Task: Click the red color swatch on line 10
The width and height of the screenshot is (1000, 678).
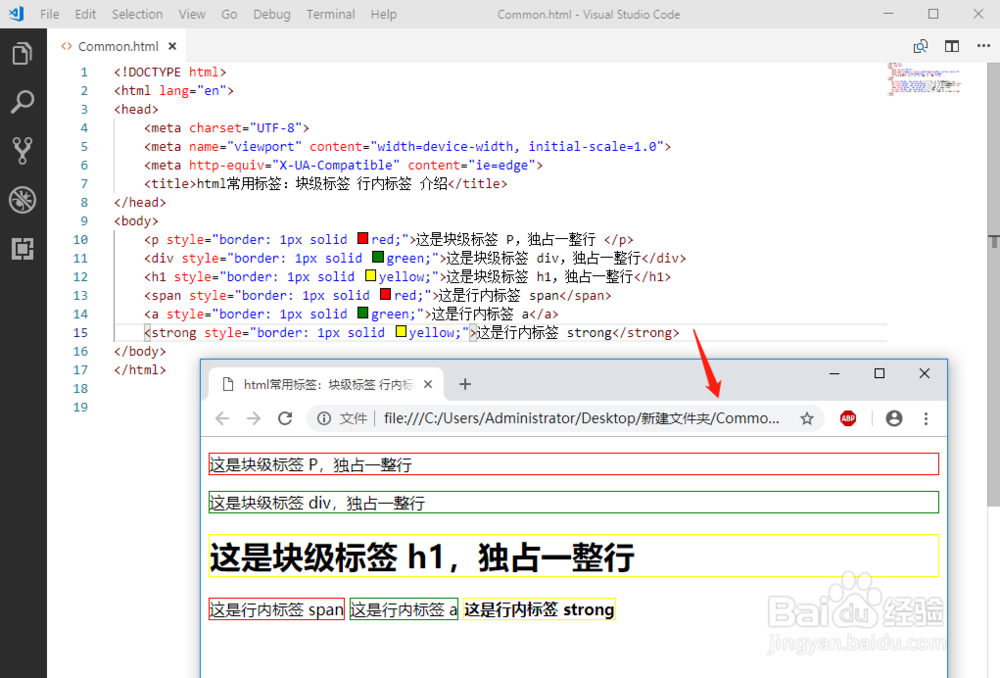Action: 363,239
